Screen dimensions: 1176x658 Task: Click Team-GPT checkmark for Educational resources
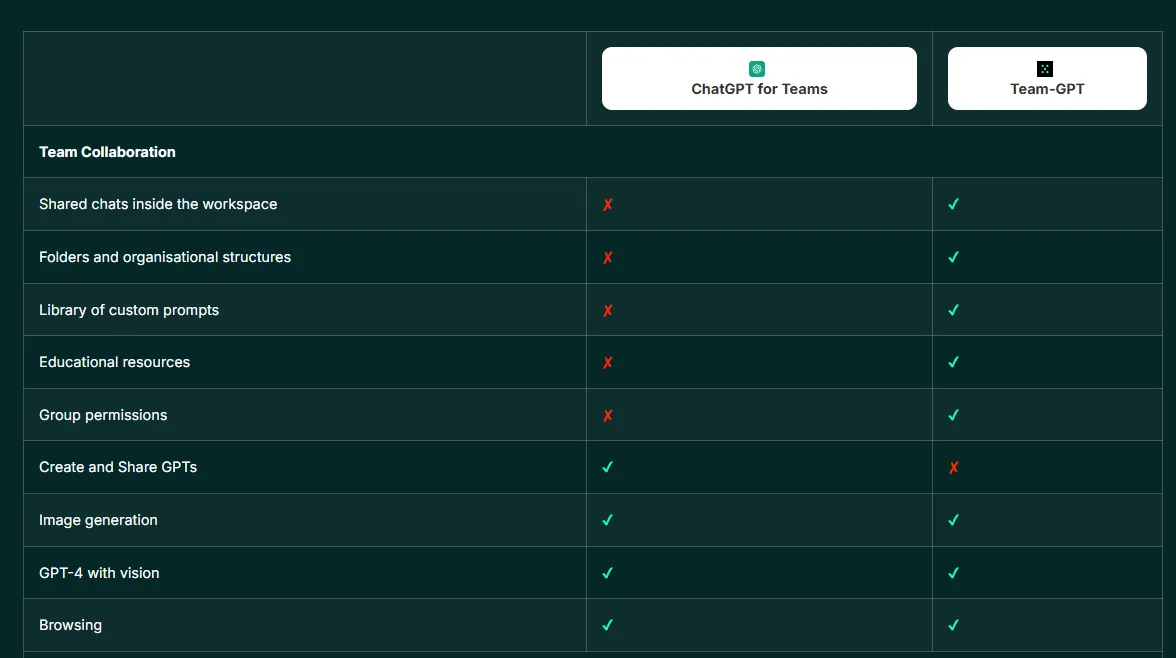[953, 362]
